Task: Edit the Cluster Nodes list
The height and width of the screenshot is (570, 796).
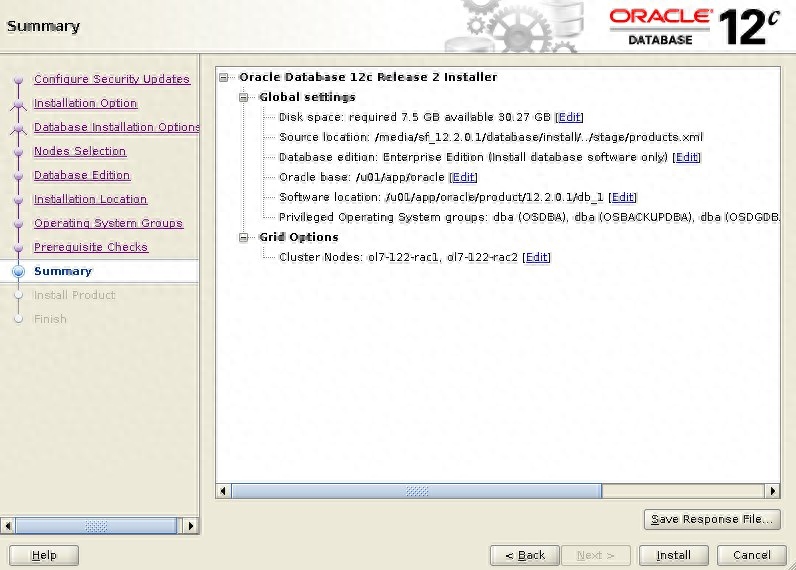Action: coord(537,258)
